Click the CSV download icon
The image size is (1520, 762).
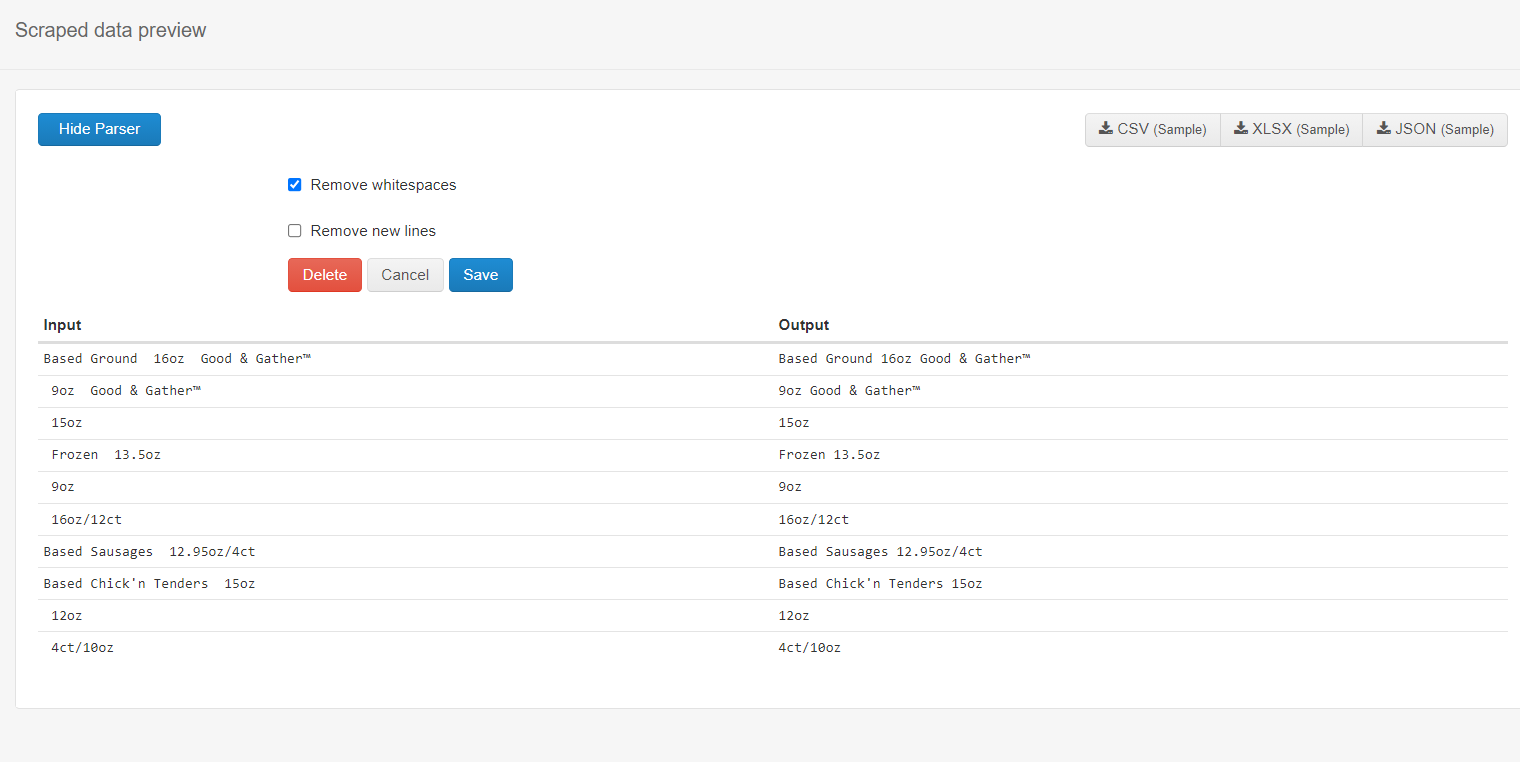point(1105,128)
